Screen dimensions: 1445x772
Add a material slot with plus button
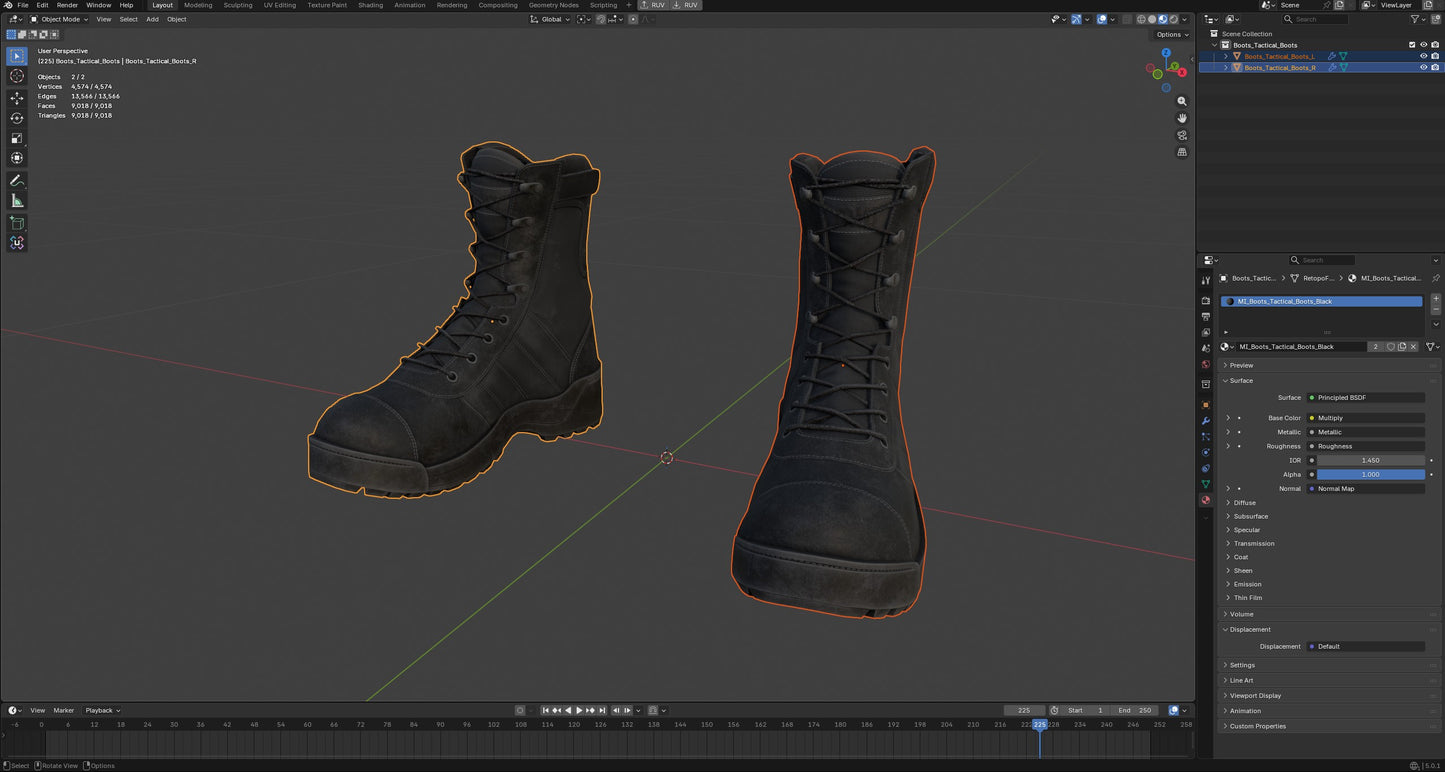coord(1436,299)
